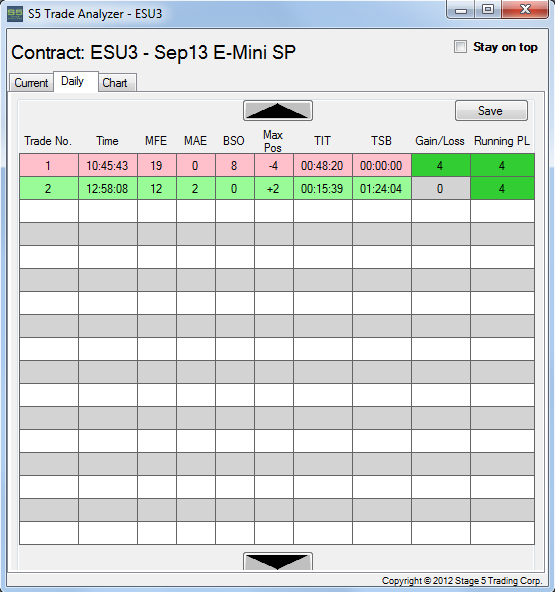555x592 pixels.
Task: Click TIT value 00:15:39
Action: 323,188
